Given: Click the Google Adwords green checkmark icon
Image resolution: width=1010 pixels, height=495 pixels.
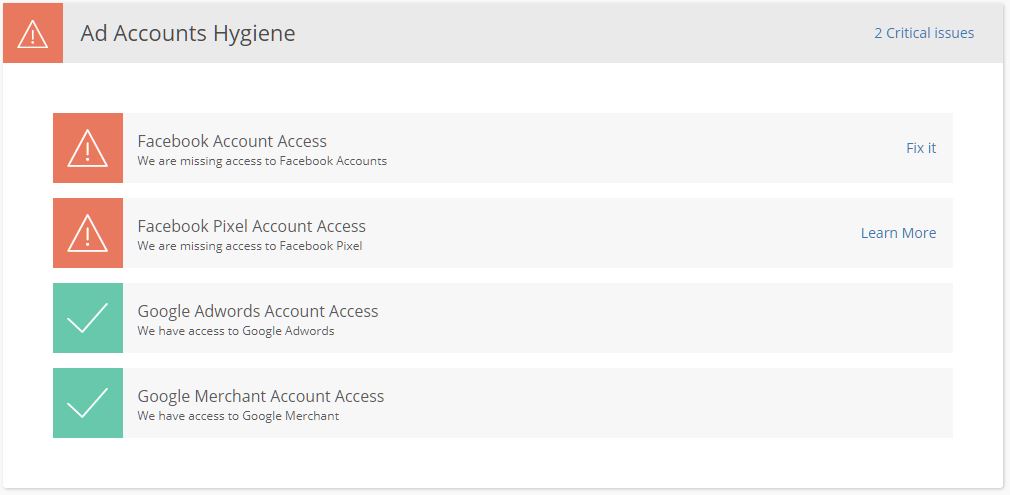Looking at the screenshot, I should pyautogui.click(x=88, y=318).
